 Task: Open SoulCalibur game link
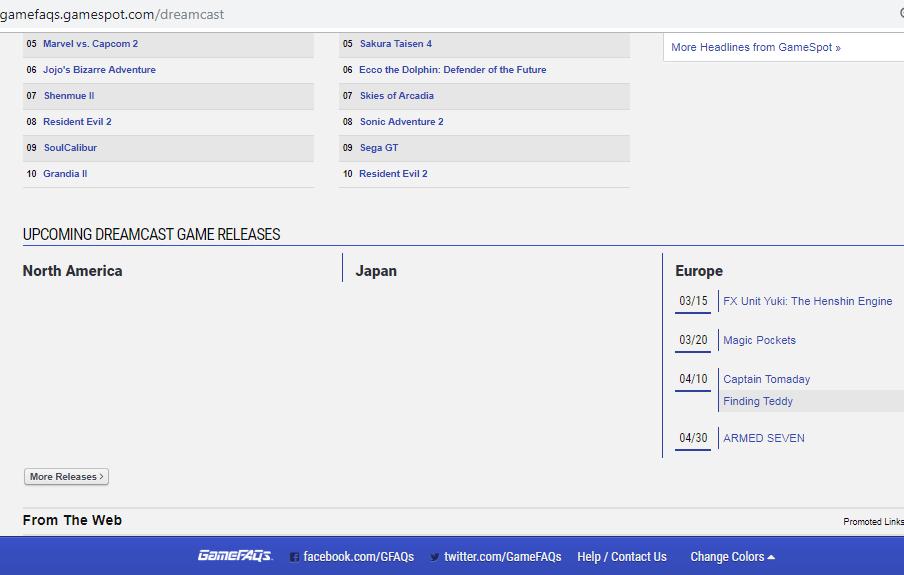tap(70, 148)
